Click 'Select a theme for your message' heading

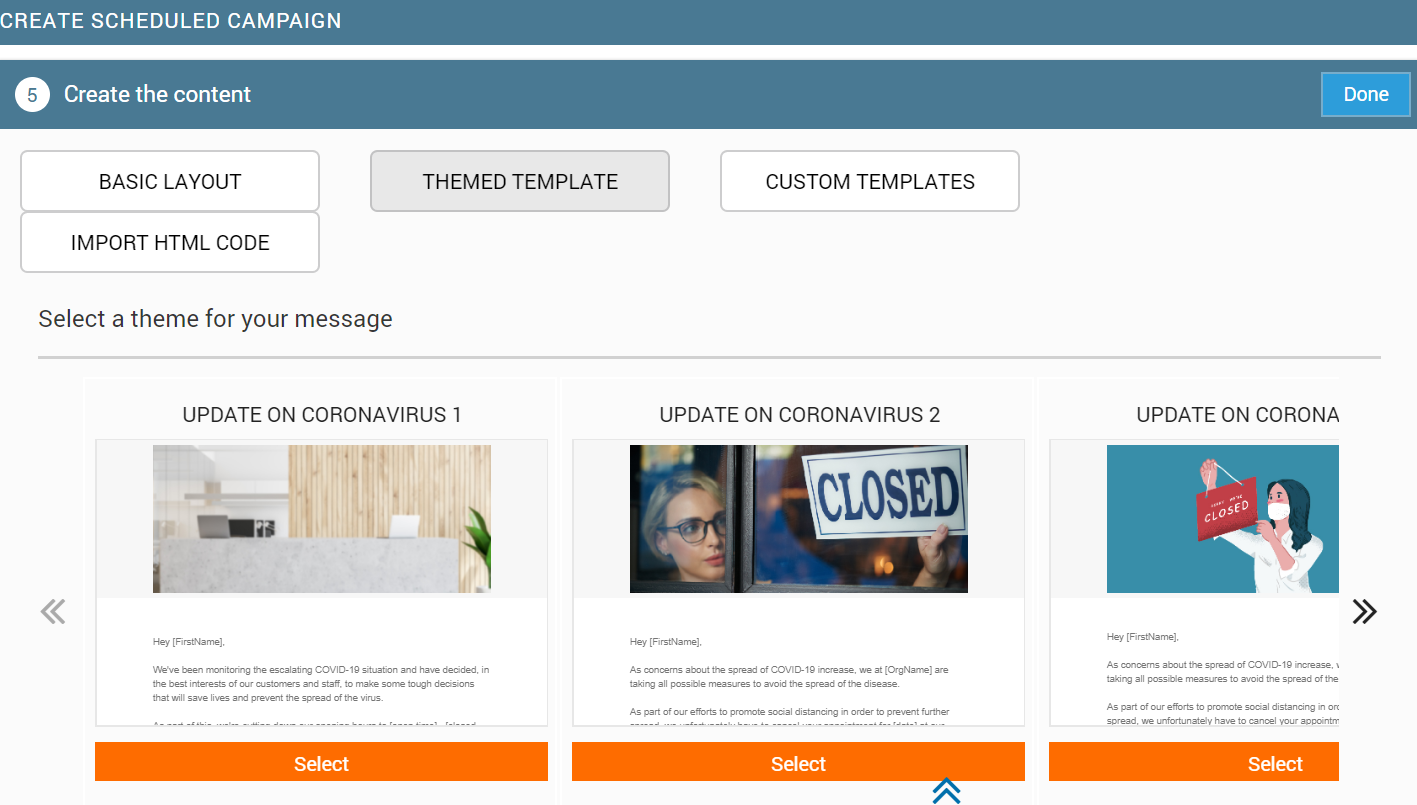coord(215,319)
